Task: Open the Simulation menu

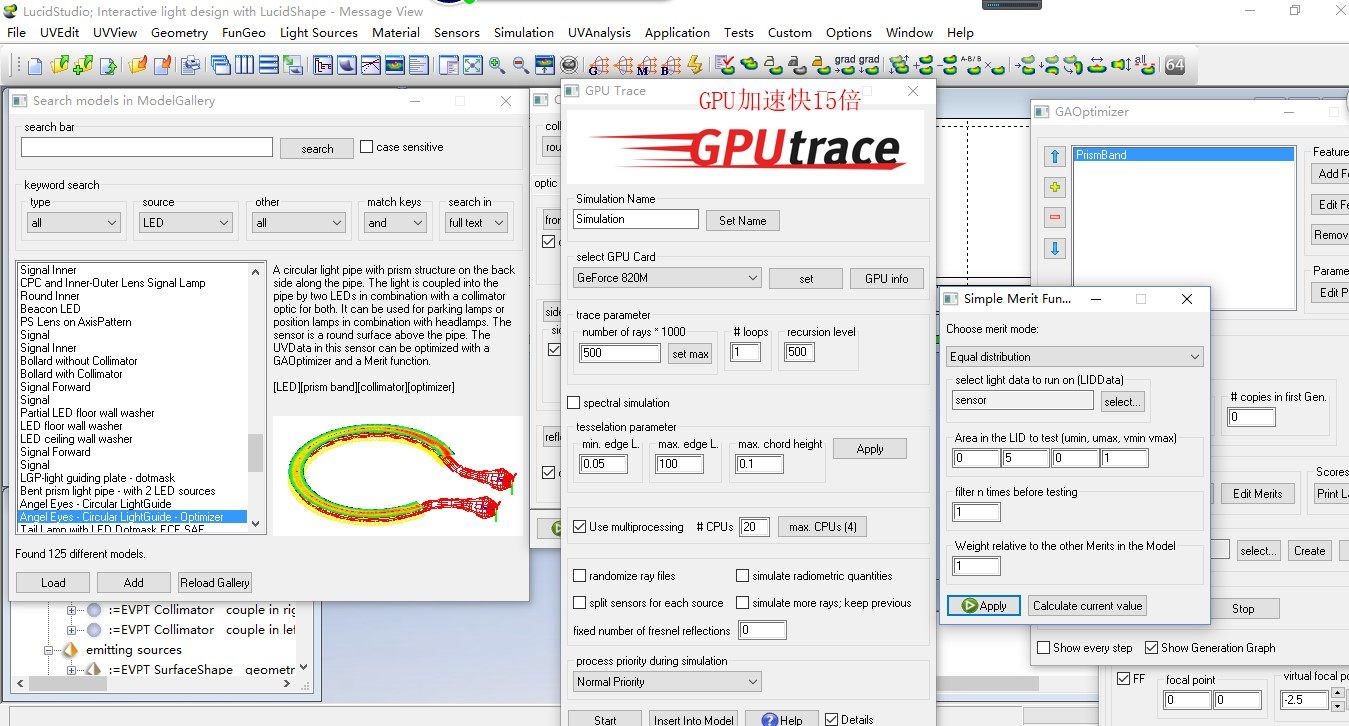Action: click(523, 33)
